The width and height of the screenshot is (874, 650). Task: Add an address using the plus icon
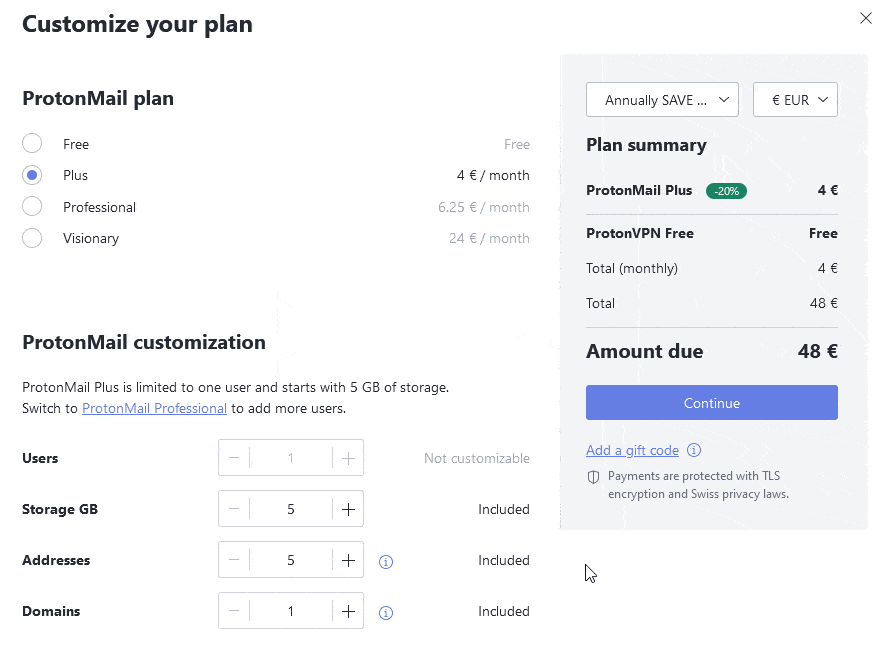click(x=347, y=559)
